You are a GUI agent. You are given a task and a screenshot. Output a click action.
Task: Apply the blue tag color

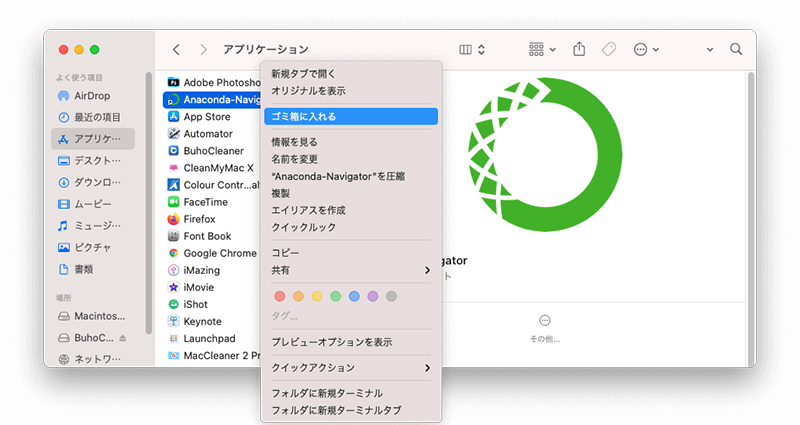tap(354, 296)
